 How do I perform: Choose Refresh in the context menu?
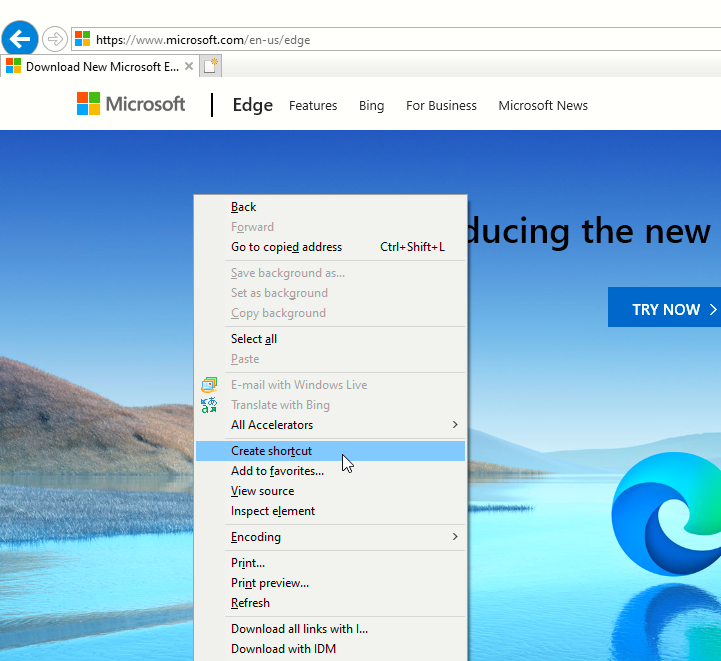[330, 603]
